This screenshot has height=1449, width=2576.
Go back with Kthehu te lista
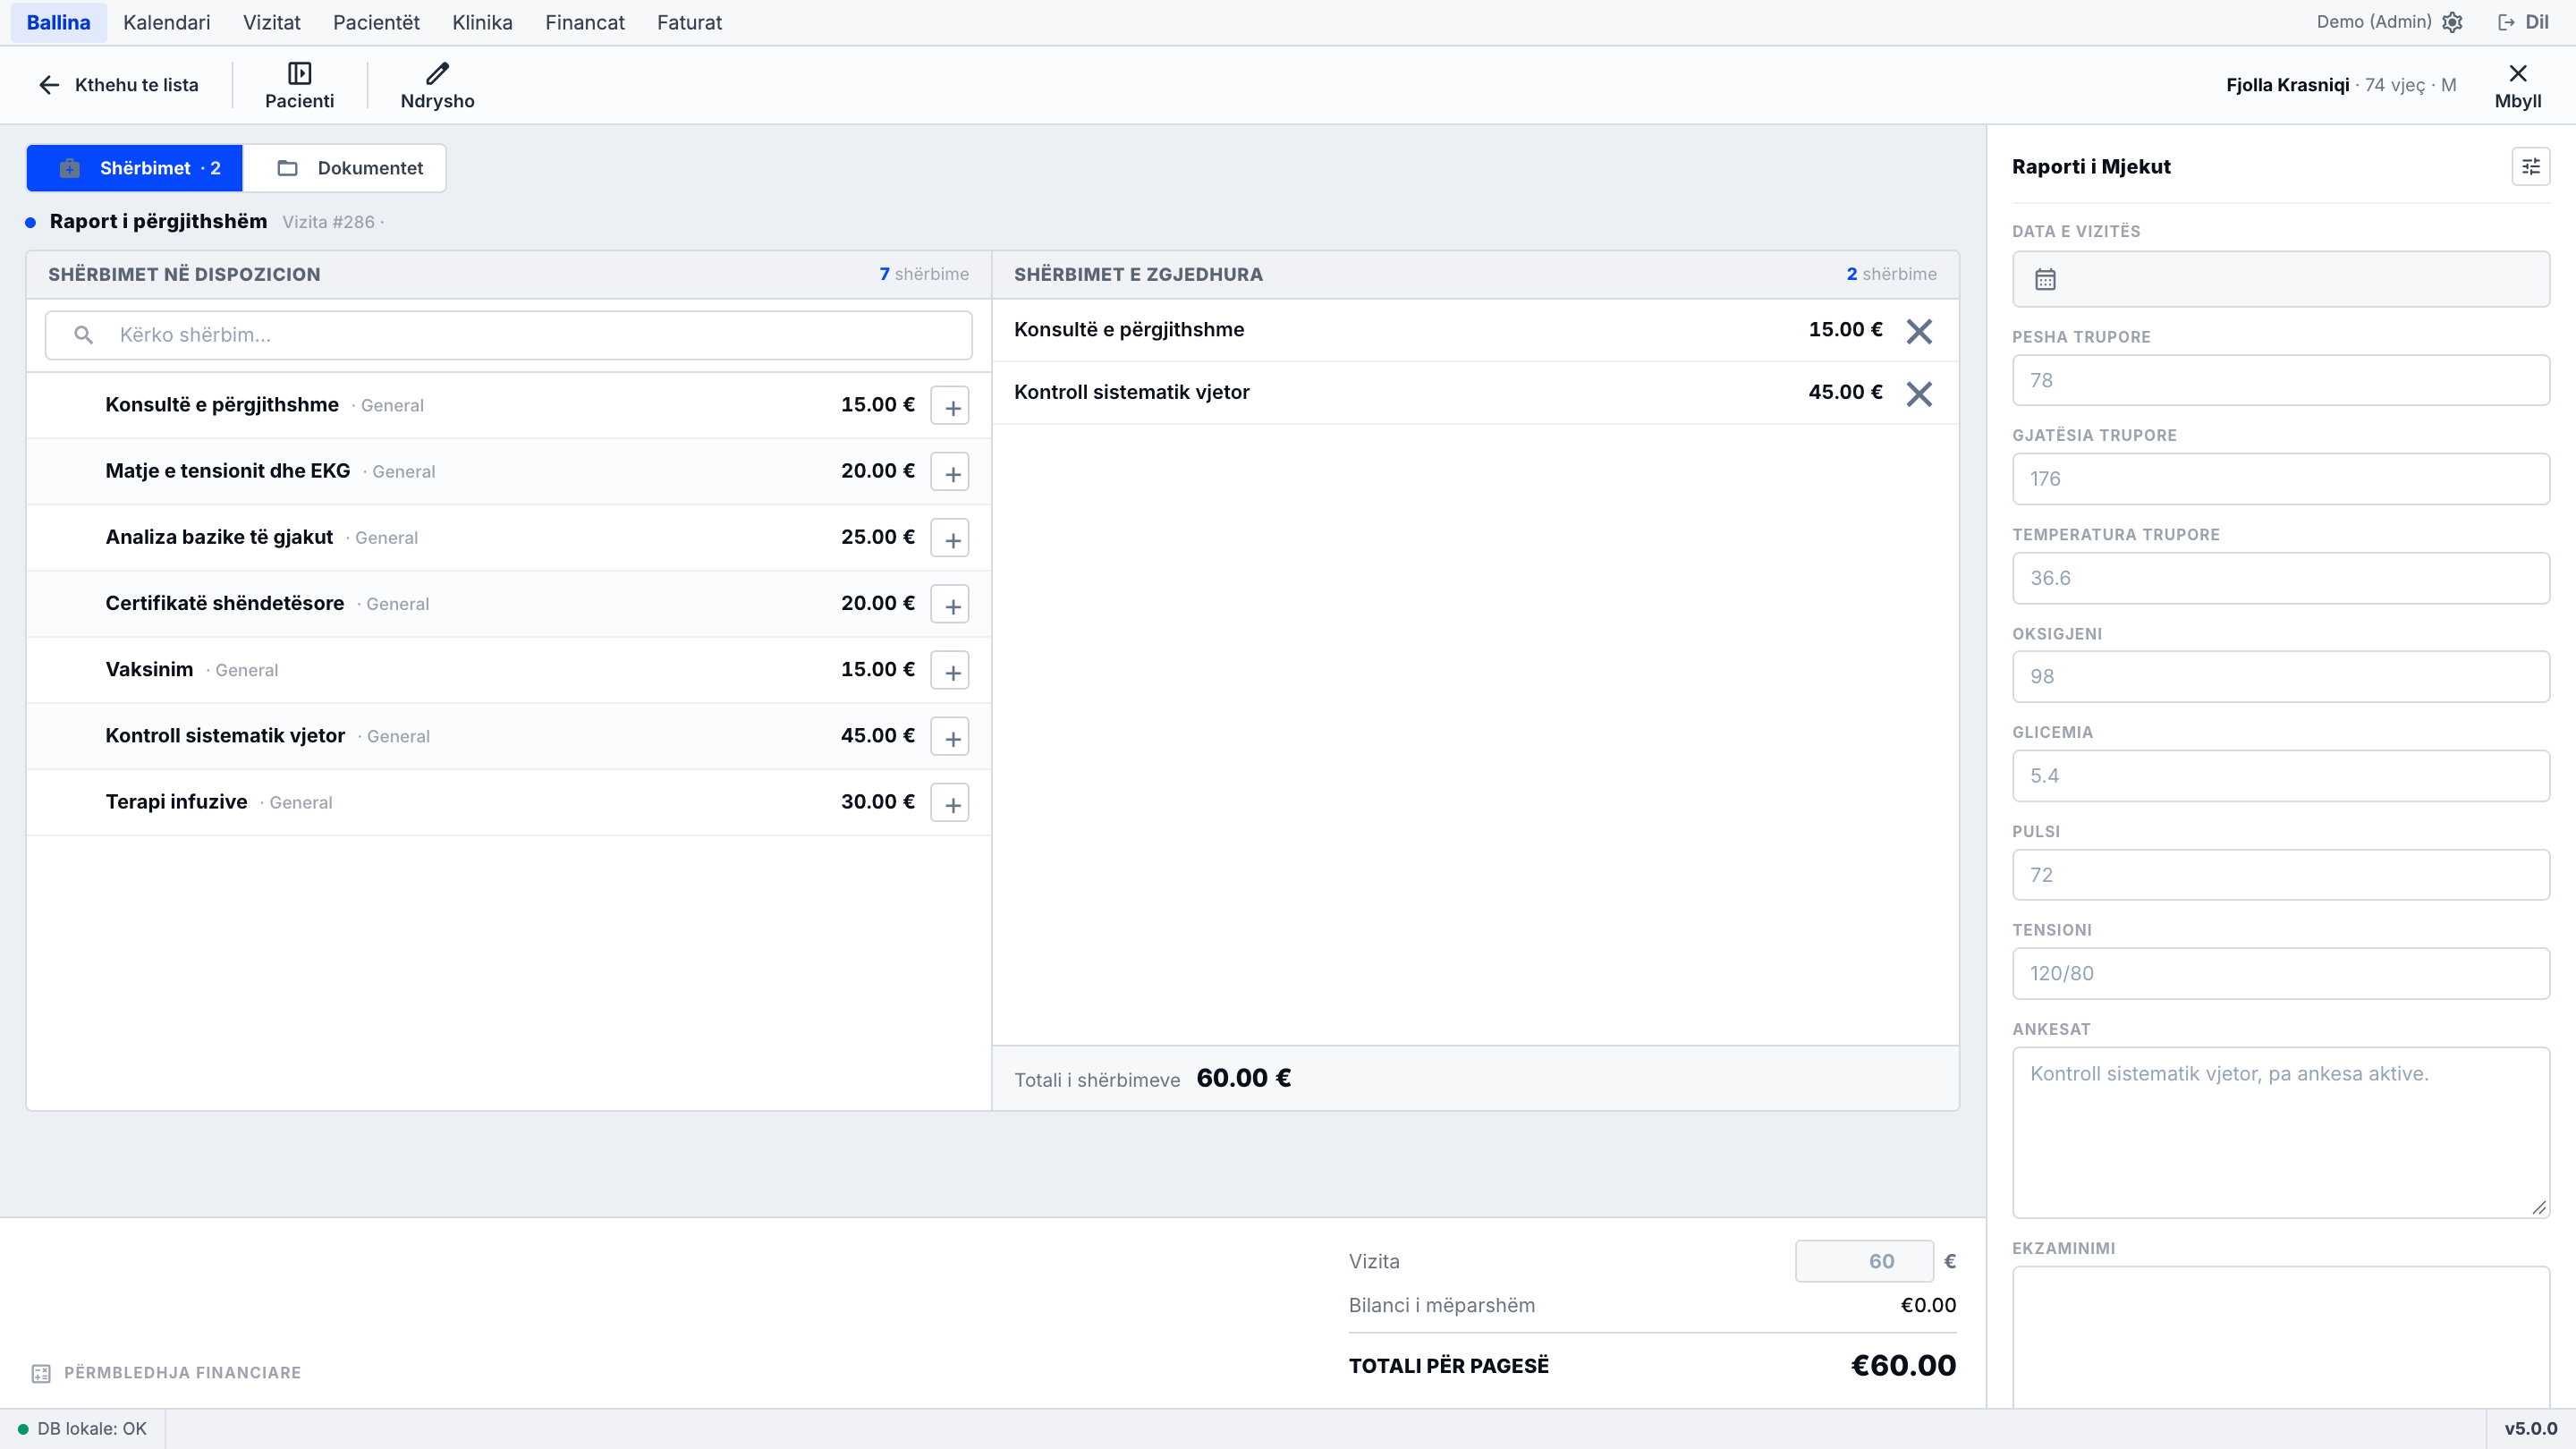118,85
